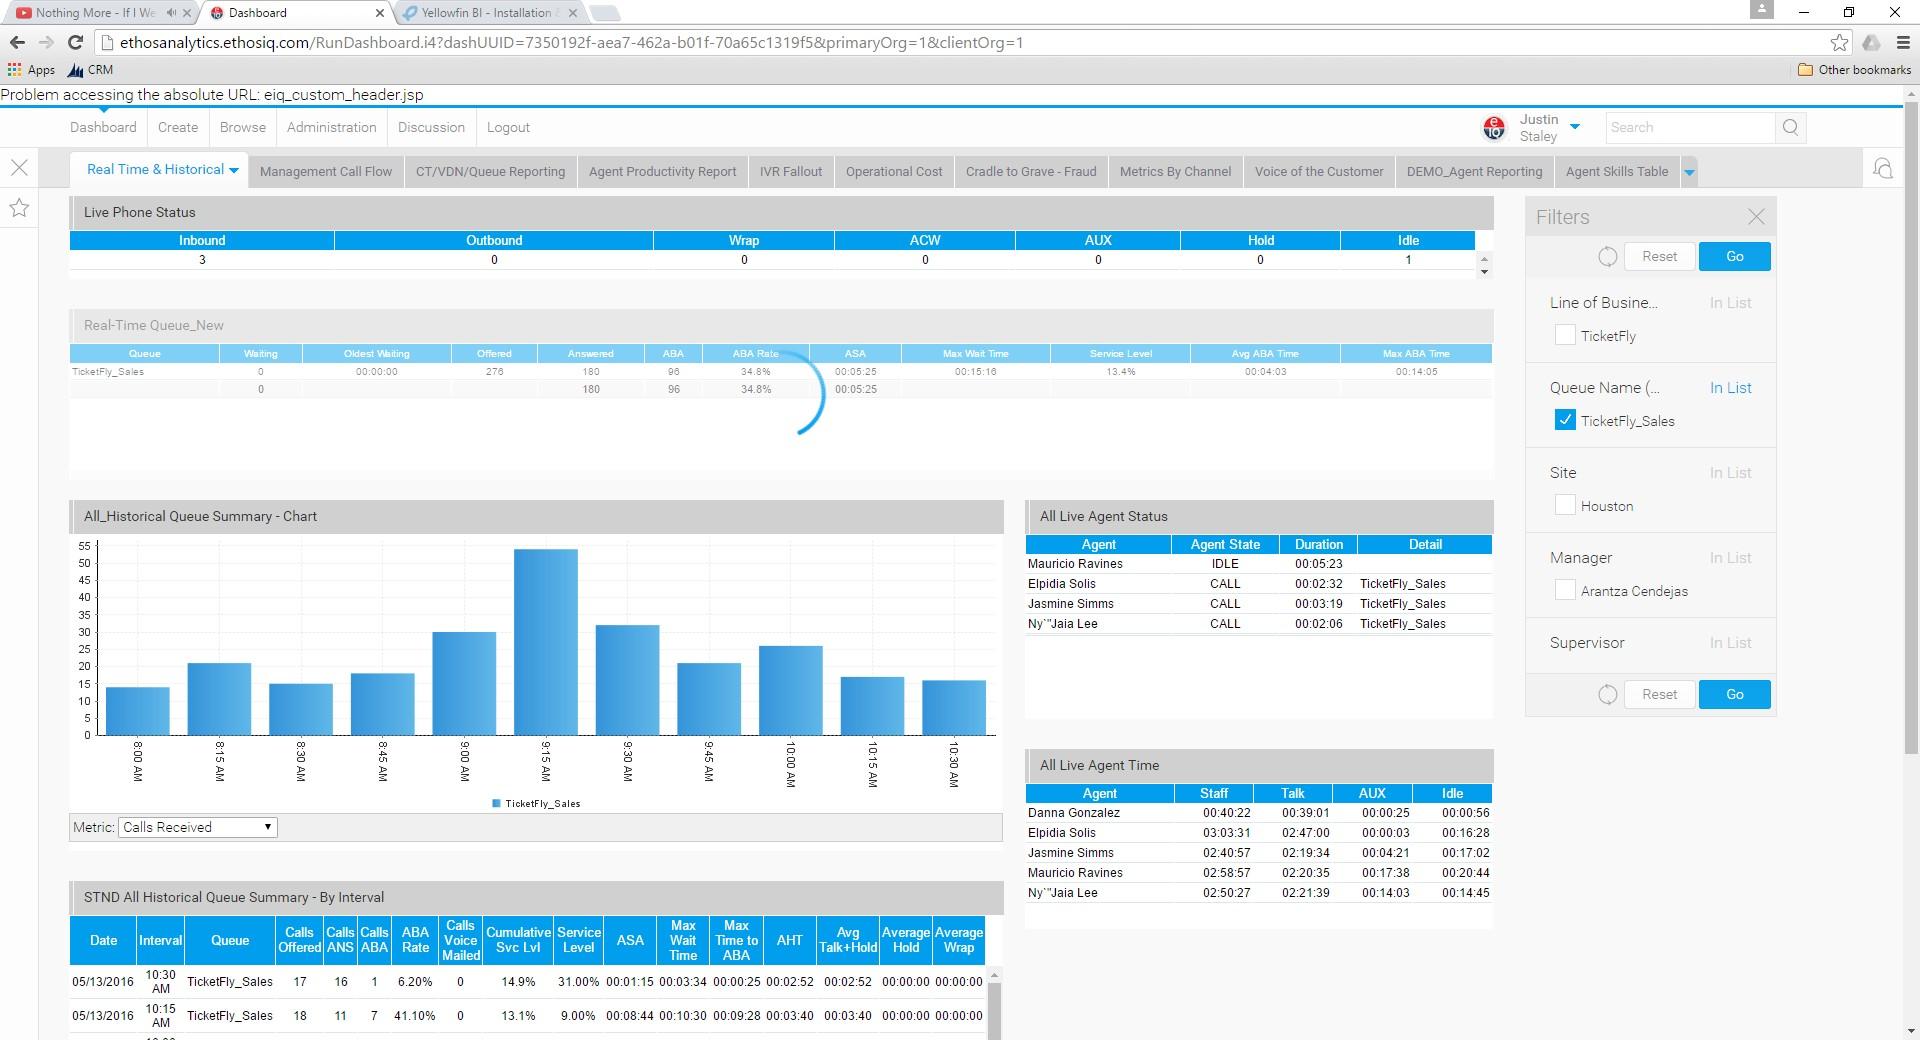Screen dimensions: 1920x1040
Task: Close the Yellowfin BI tab
Action: tap(572, 13)
